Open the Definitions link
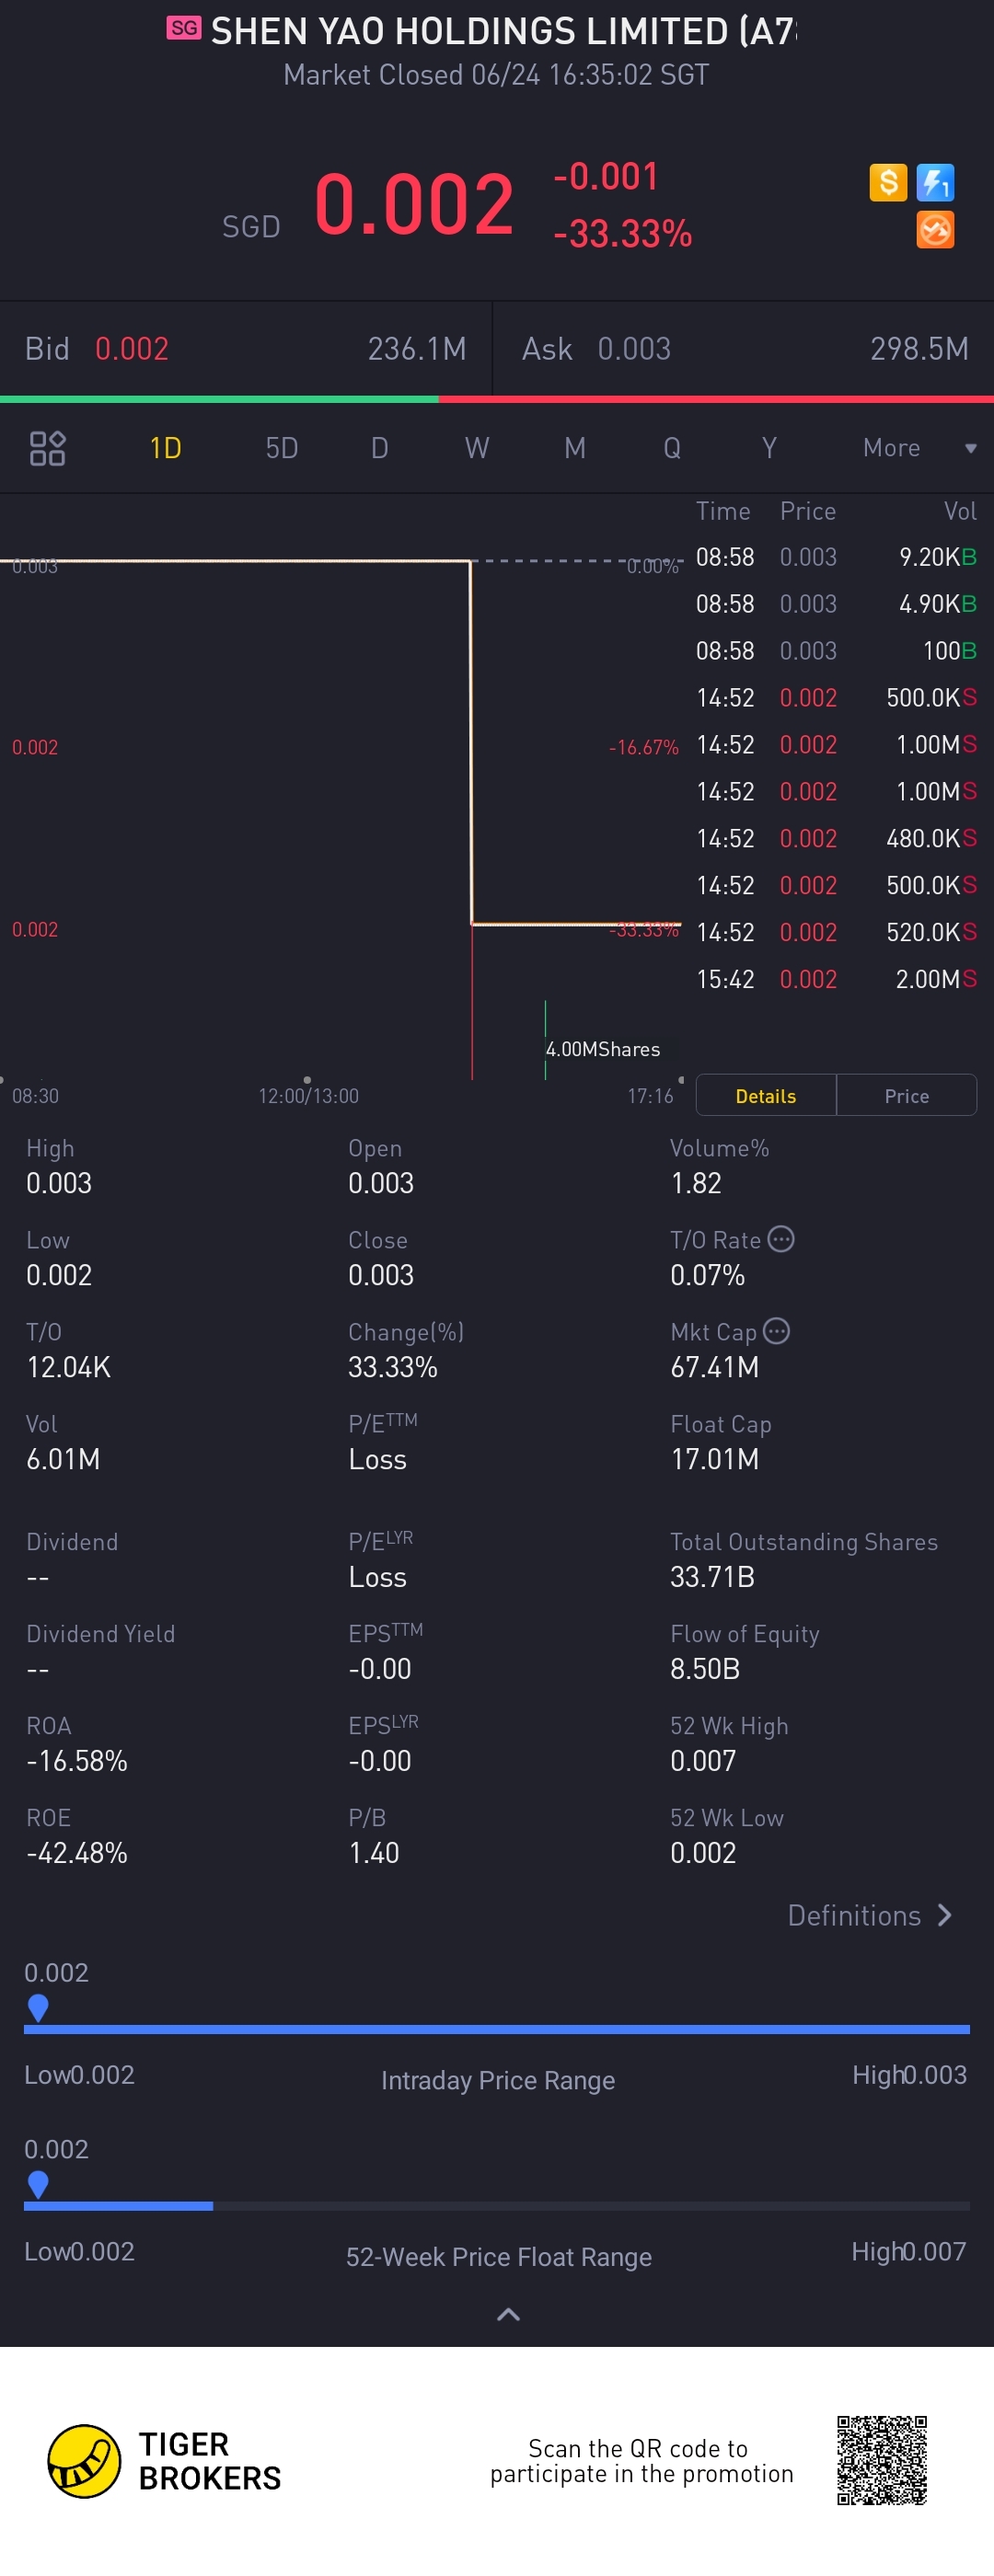 click(868, 1915)
